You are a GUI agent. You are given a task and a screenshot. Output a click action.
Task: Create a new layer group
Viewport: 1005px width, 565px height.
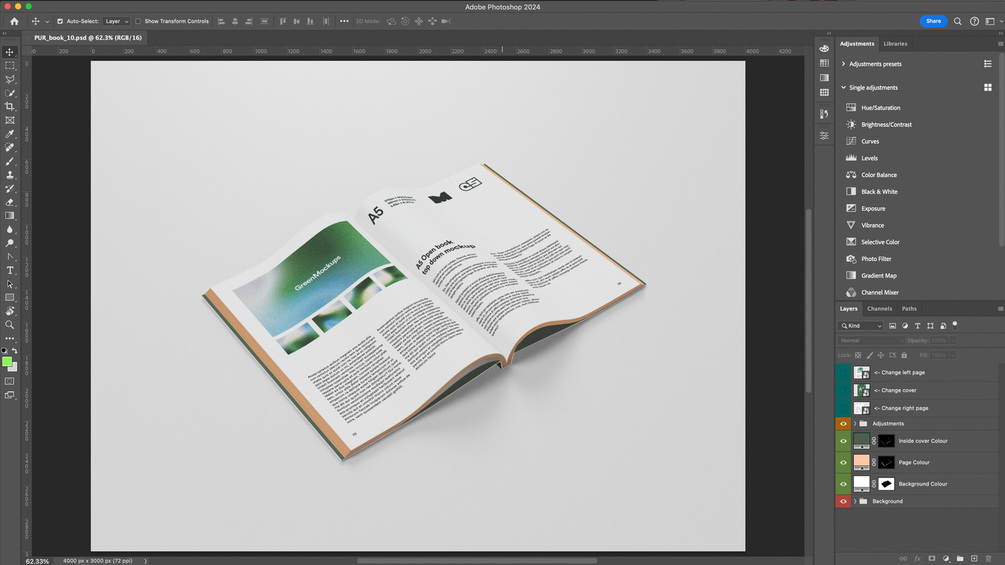[x=959, y=559]
